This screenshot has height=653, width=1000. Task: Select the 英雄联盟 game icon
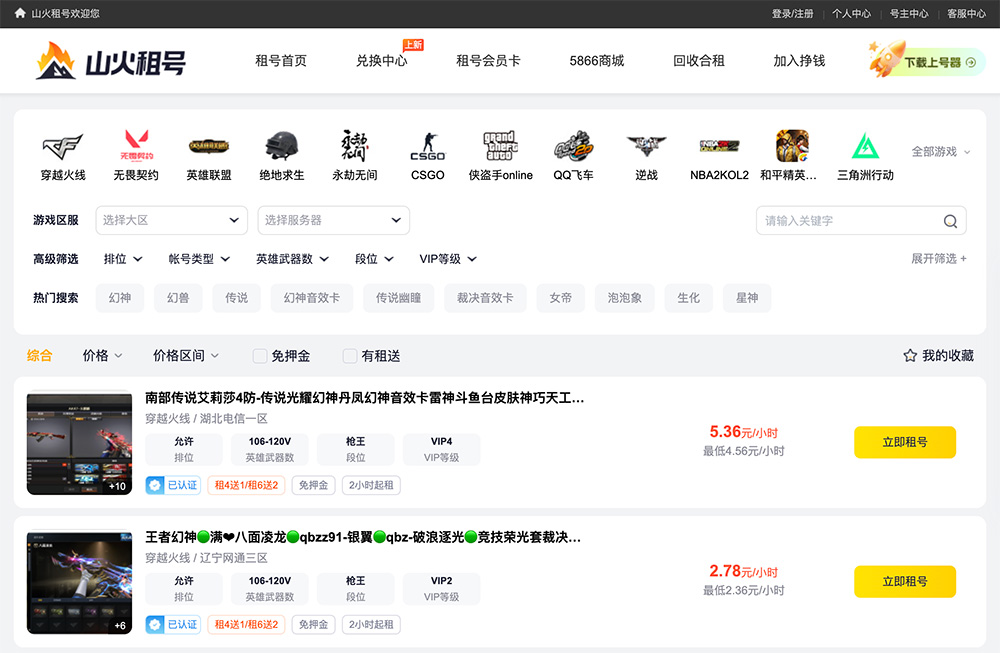209,147
